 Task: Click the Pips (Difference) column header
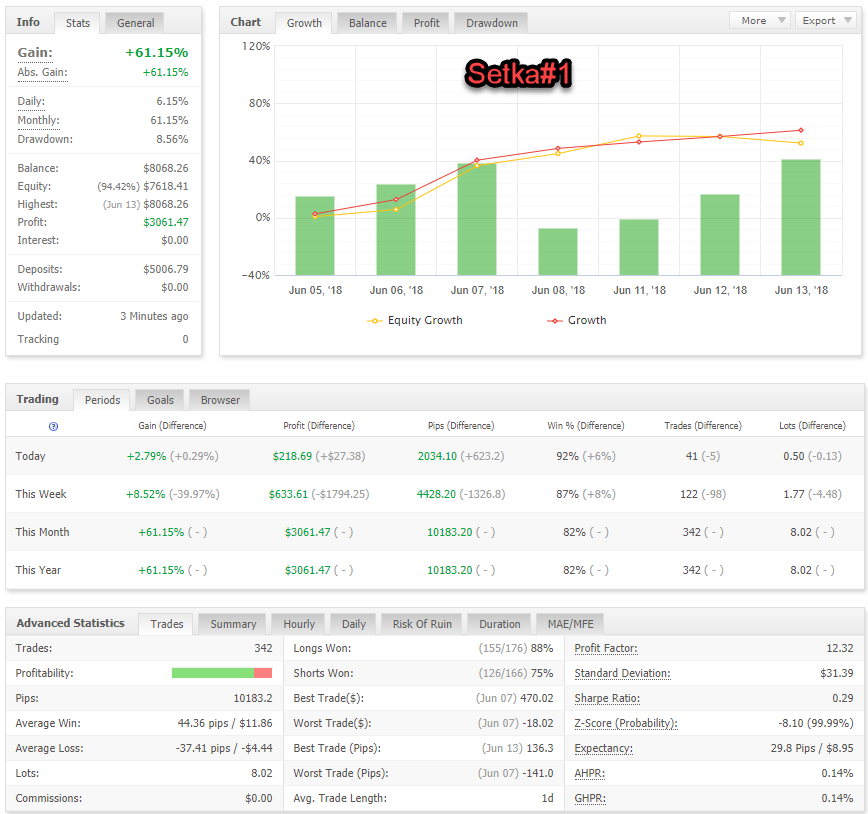click(x=461, y=426)
